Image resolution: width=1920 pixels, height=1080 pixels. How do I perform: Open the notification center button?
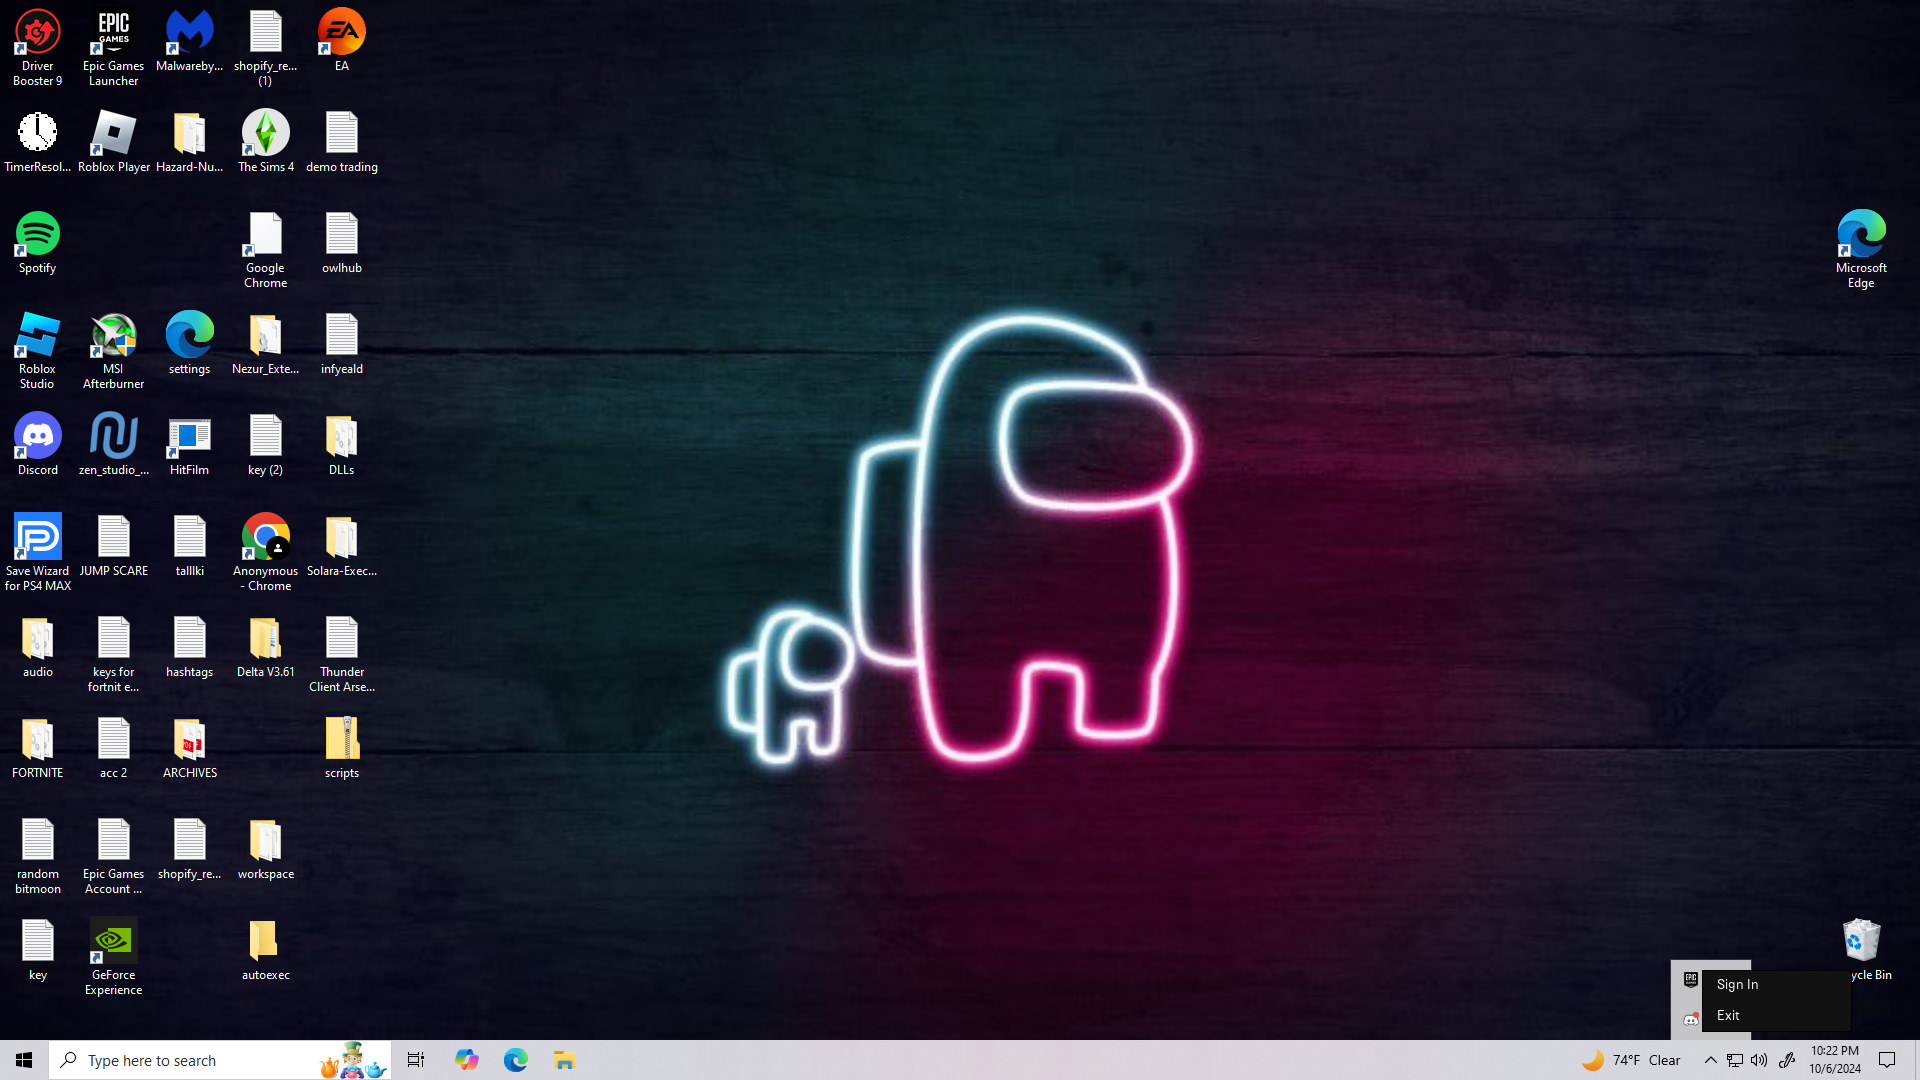tap(1887, 1061)
